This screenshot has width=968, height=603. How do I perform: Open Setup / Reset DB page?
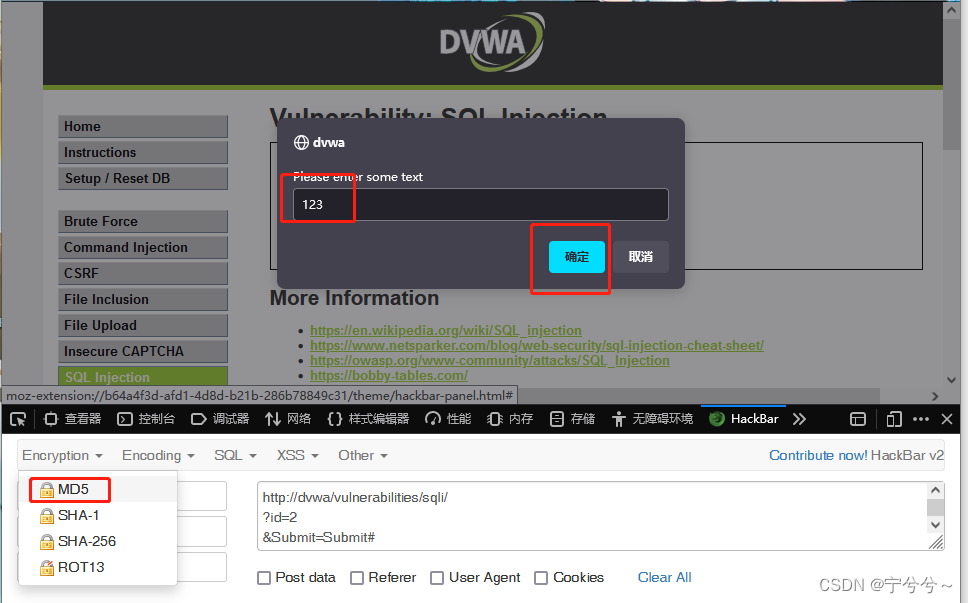point(143,178)
